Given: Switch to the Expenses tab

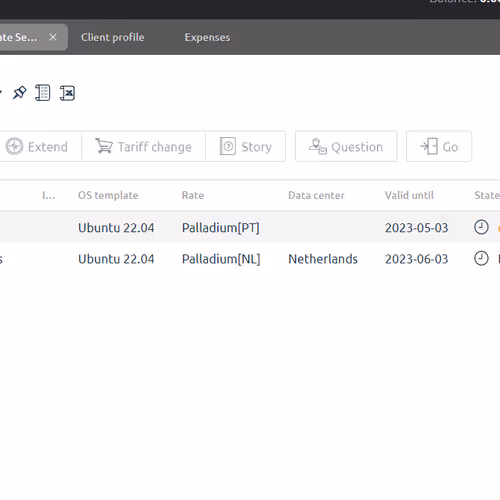Looking at the screenshot, I should 207,37.
